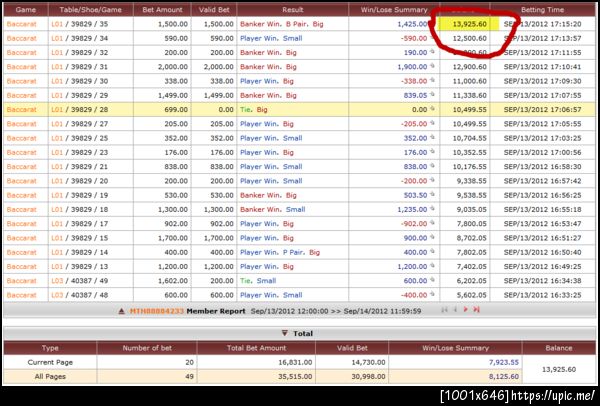
Task: Open detail icon beside the 400.00 win amount
Action: coord(432,251)
